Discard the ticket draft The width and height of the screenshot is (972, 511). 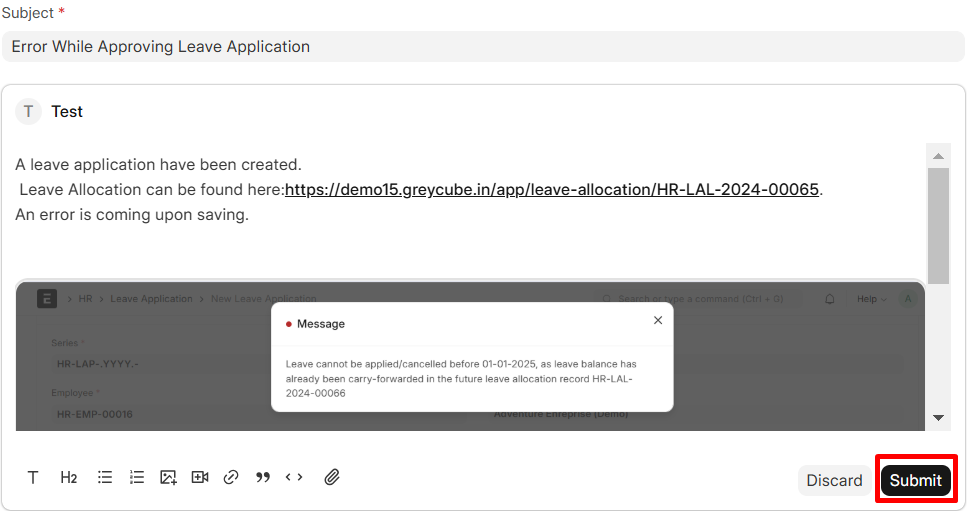[x=834, y=480]
